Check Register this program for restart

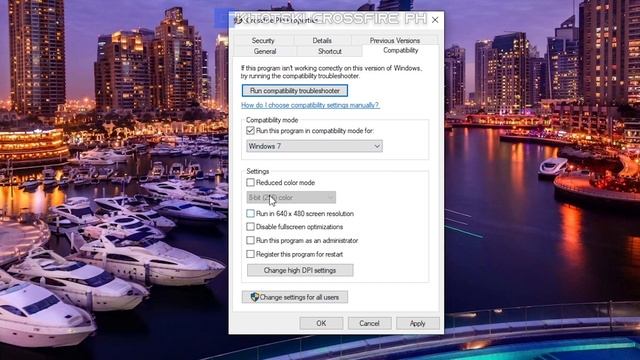tap(250, 254)
